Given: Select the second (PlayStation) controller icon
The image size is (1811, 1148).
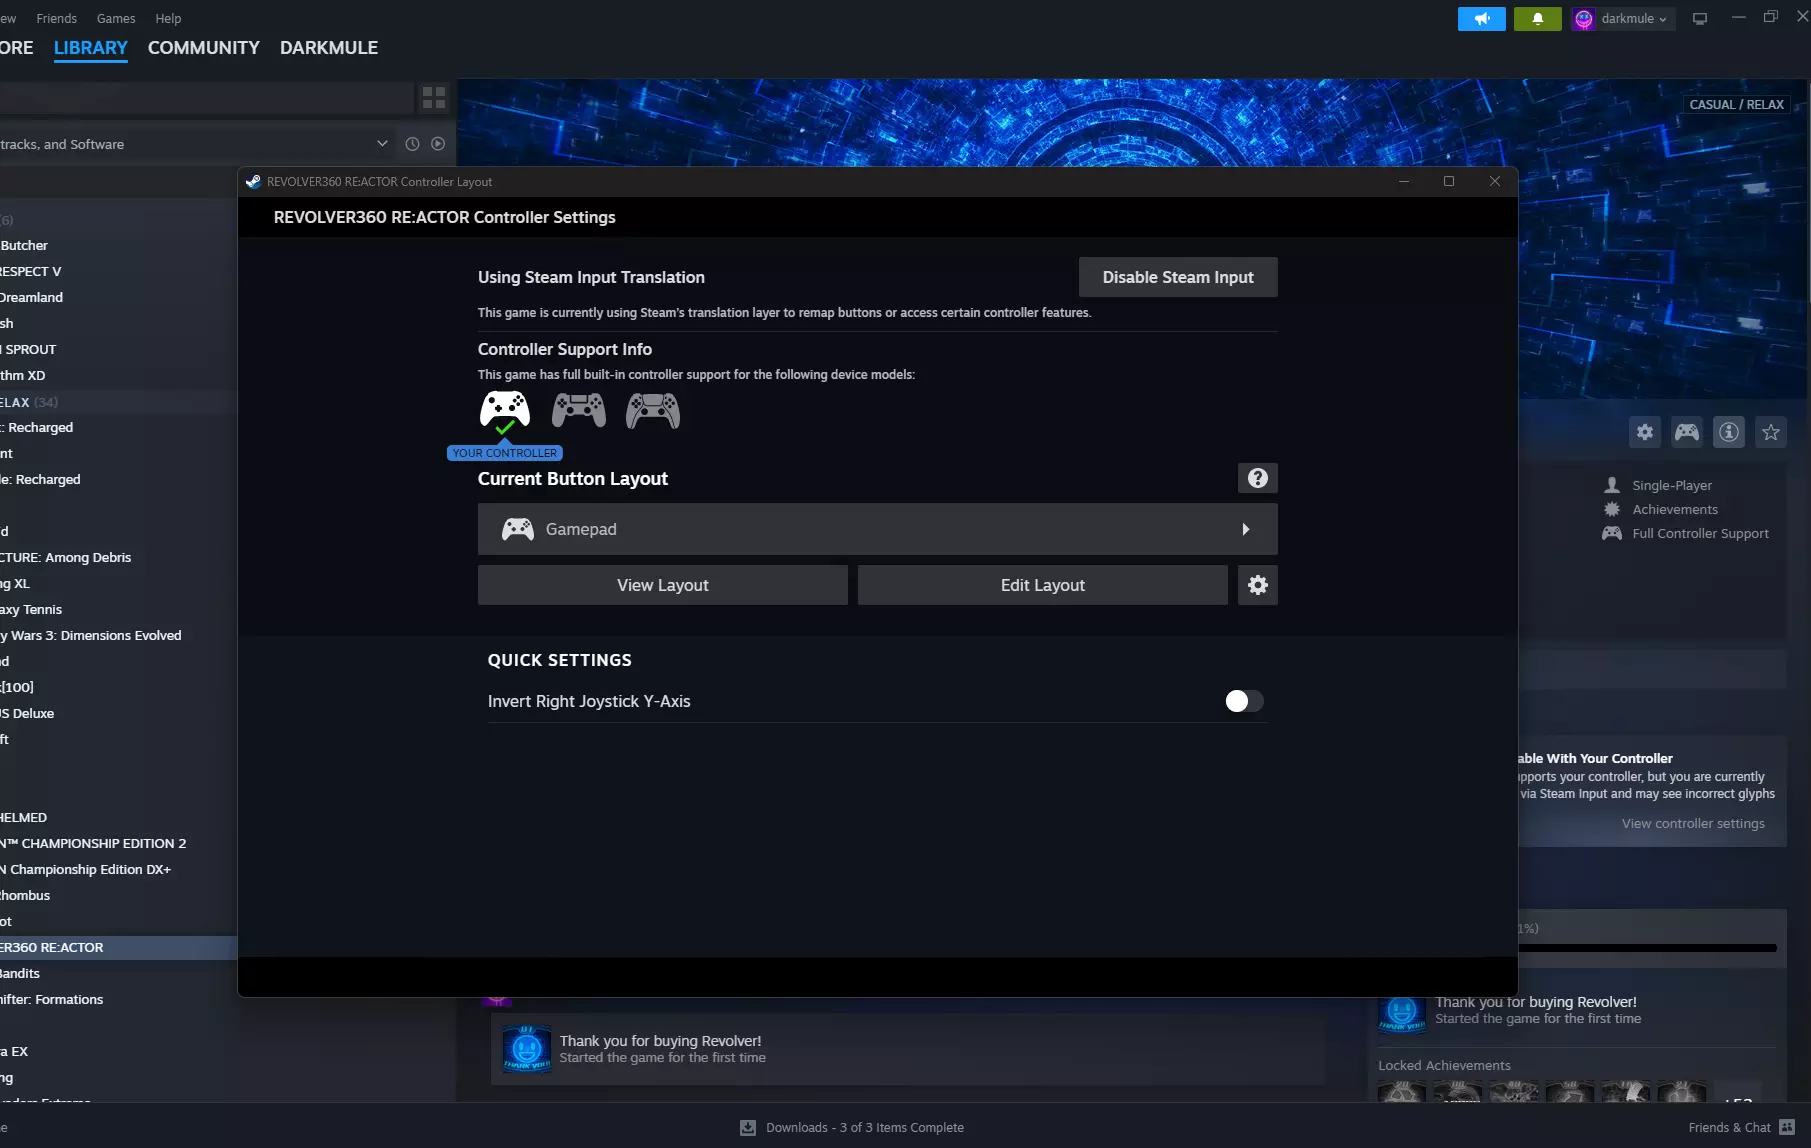Looking at the screenshot, I should click(579, 410).
